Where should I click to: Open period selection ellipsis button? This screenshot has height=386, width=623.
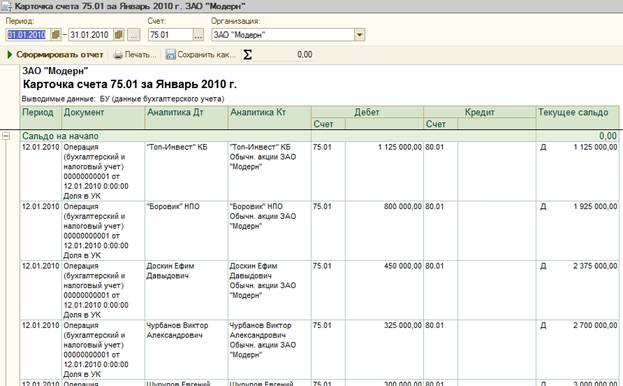click(x=134, y=35)
